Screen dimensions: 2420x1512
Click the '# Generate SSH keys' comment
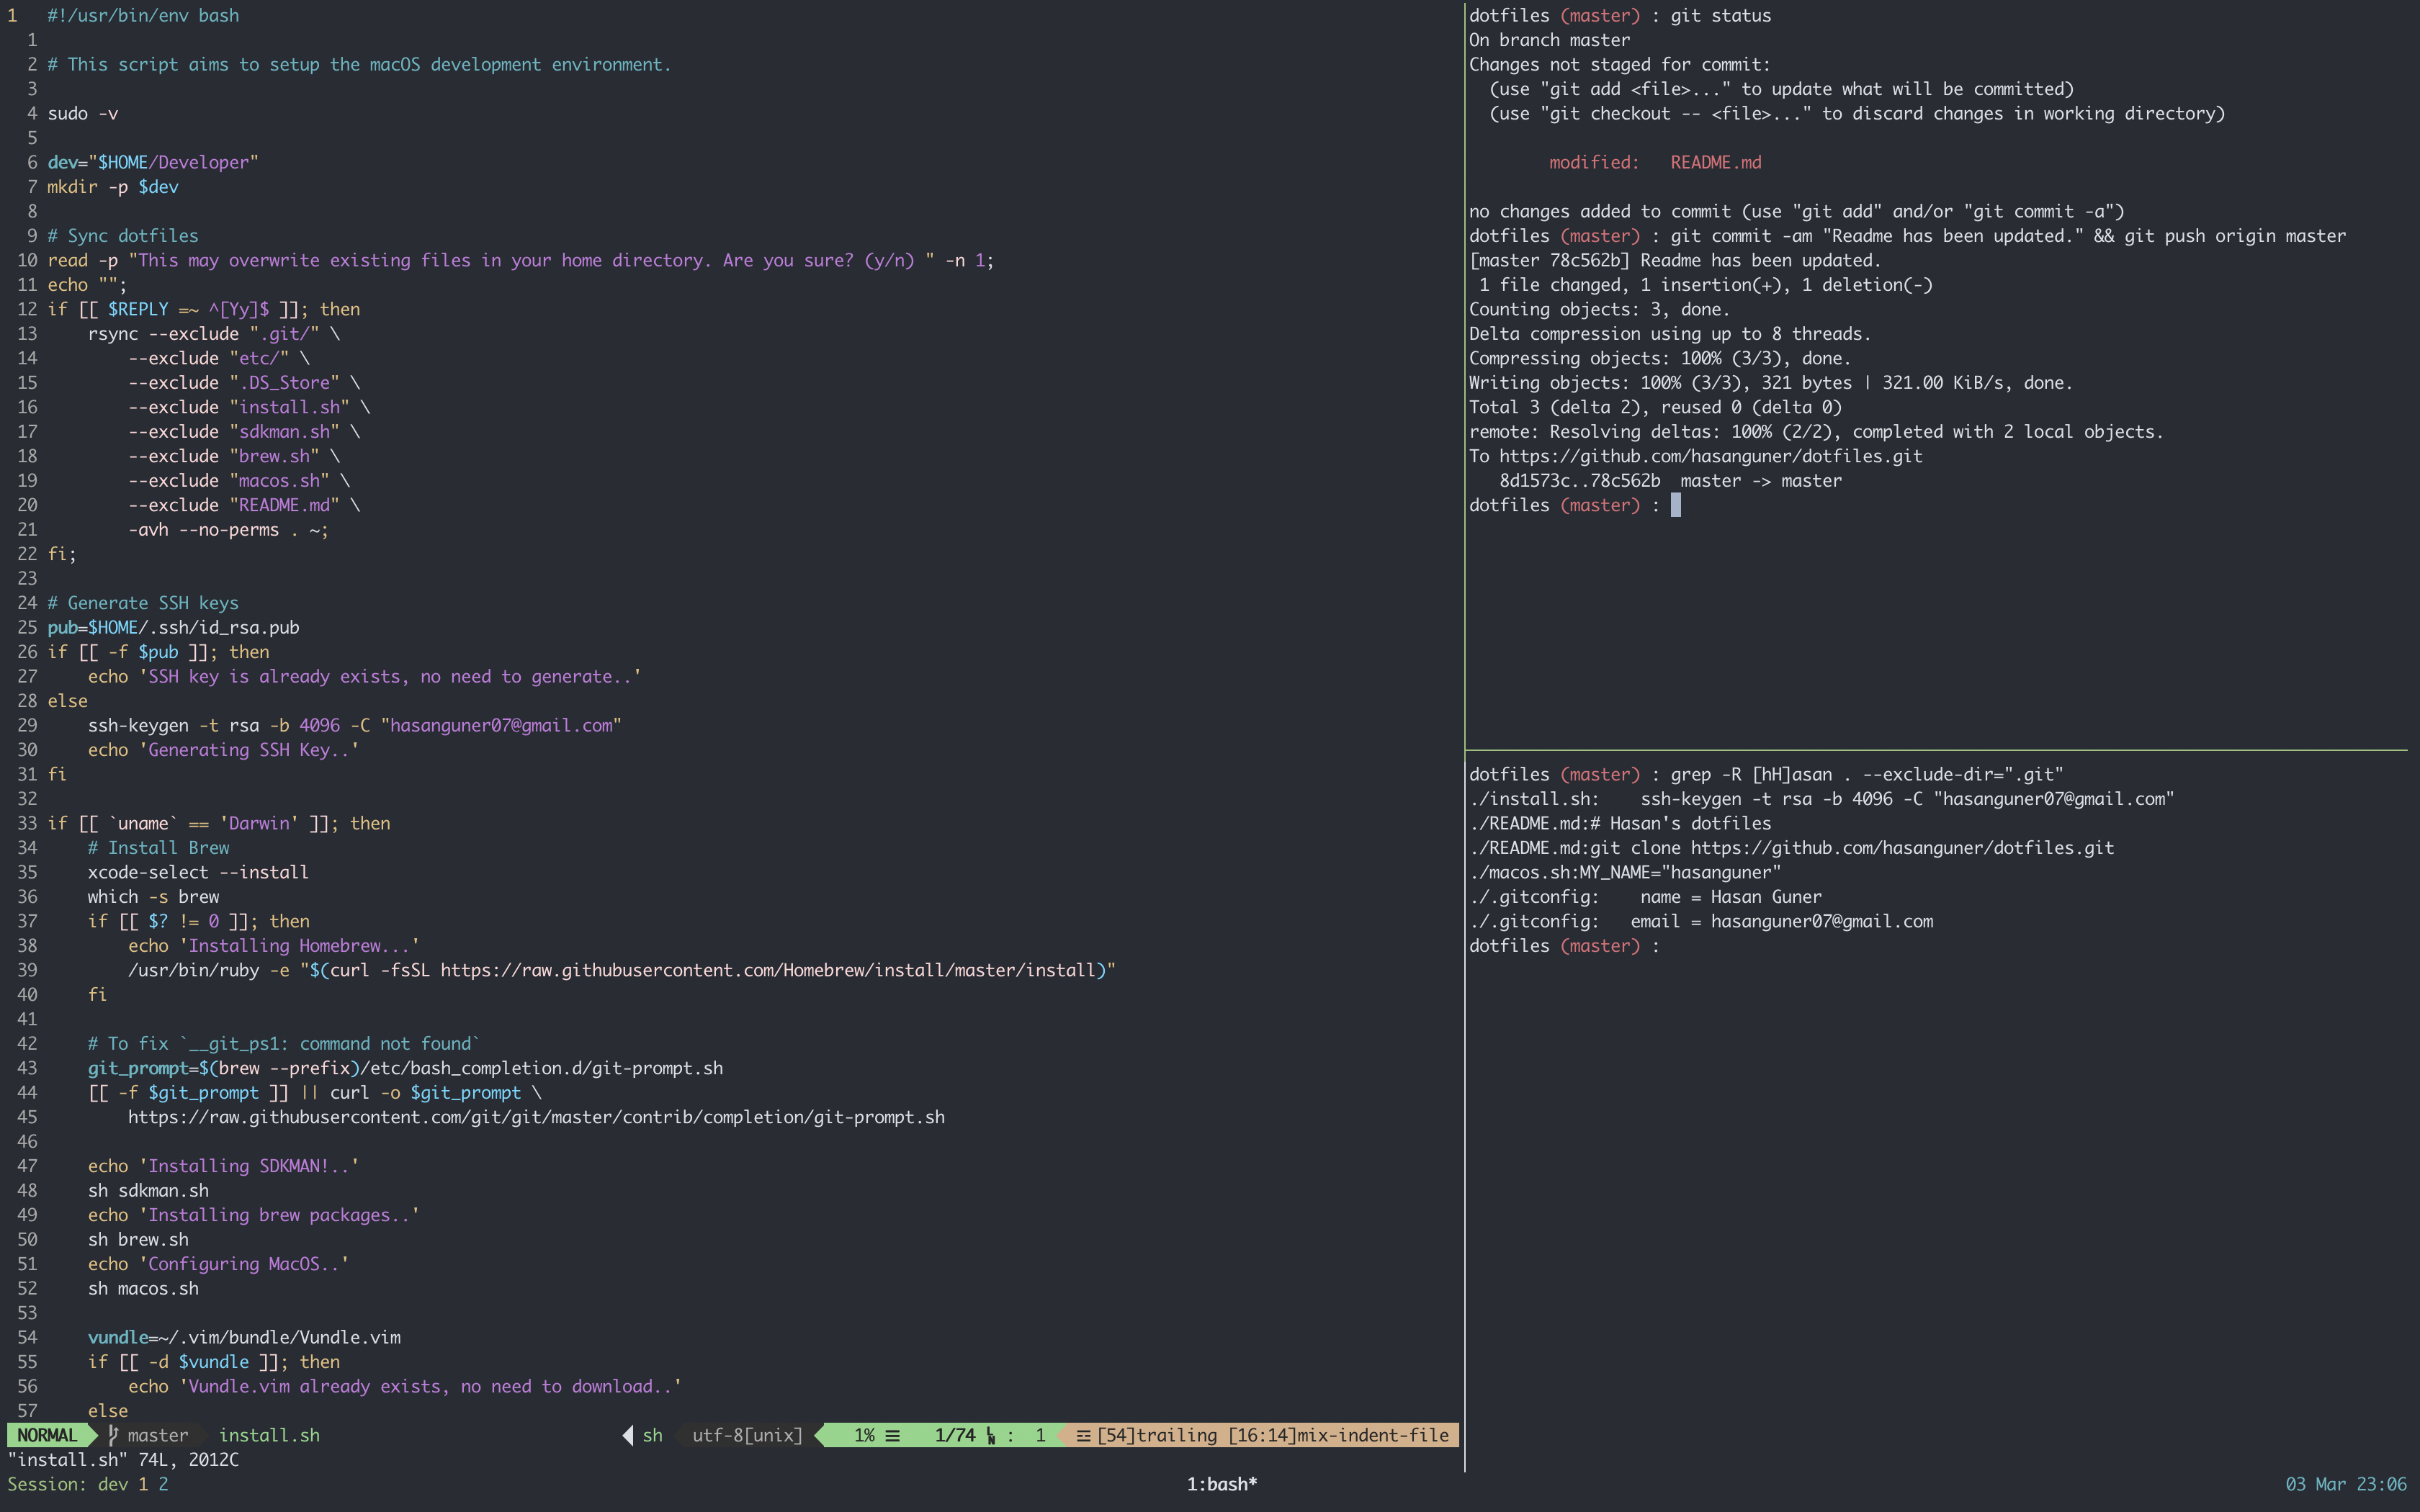coord(143,603)
